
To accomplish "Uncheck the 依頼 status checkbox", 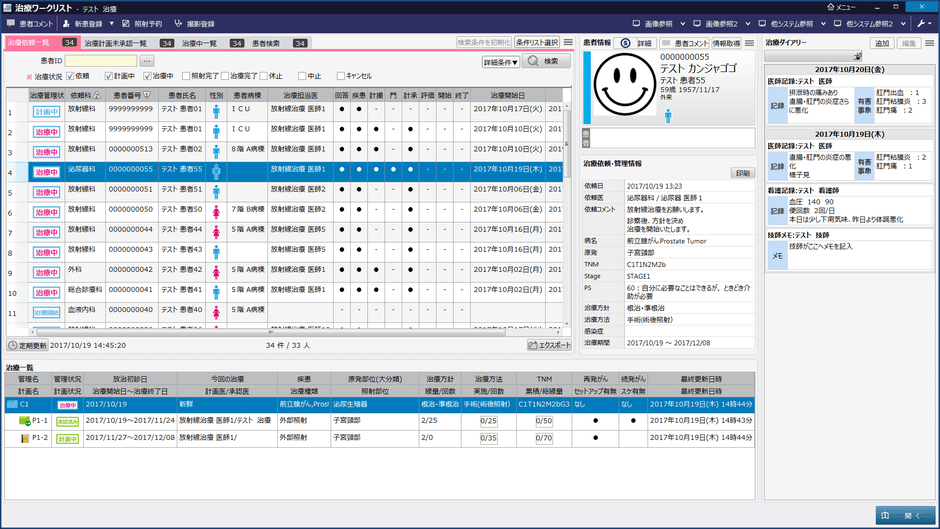I will 70,76.
